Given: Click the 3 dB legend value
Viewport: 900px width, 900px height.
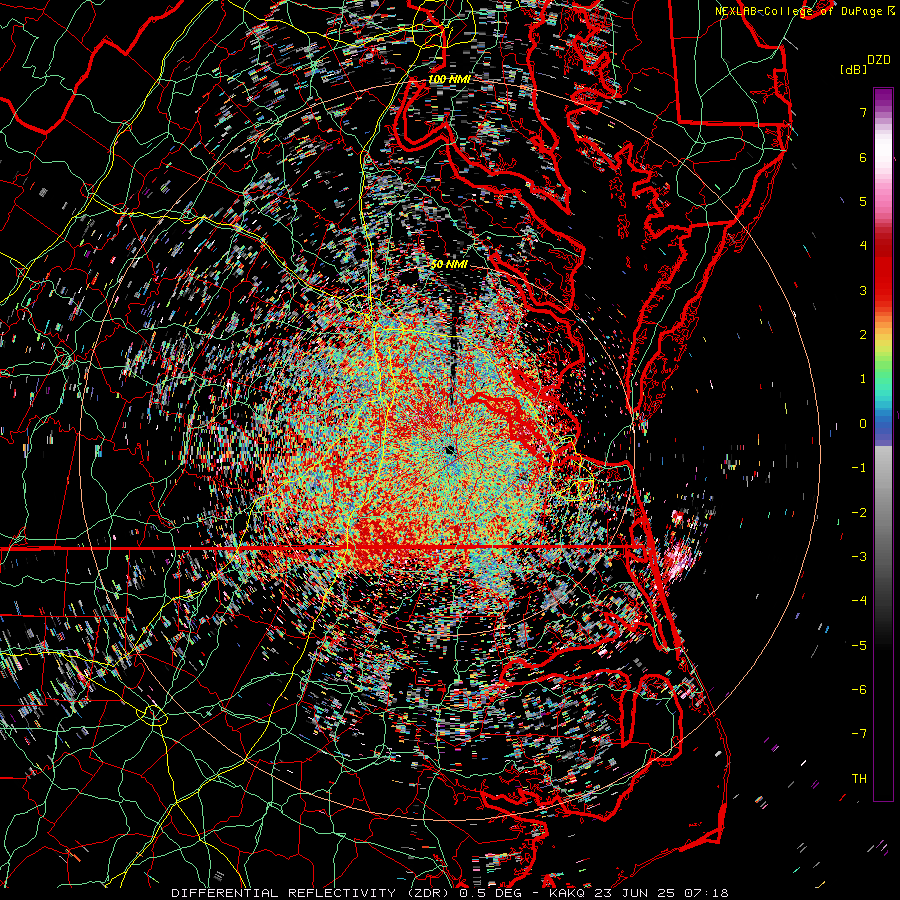Looking at the screenshot, I should click(x=863, y=290).
